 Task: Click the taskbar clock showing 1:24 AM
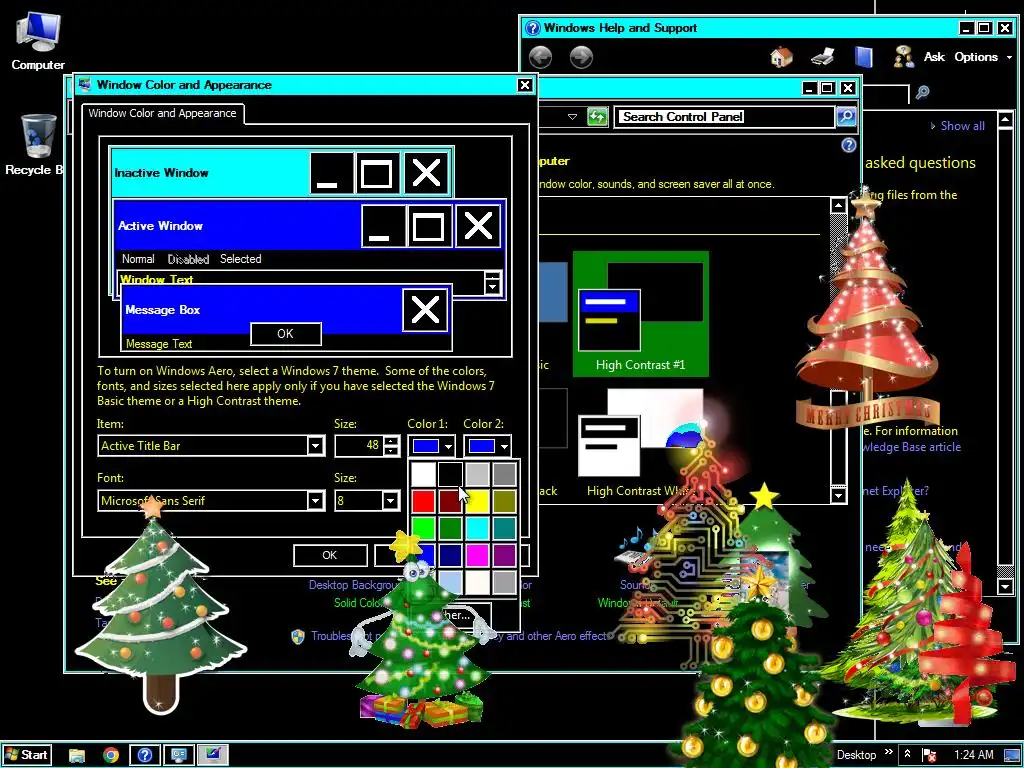pos(973,755)
